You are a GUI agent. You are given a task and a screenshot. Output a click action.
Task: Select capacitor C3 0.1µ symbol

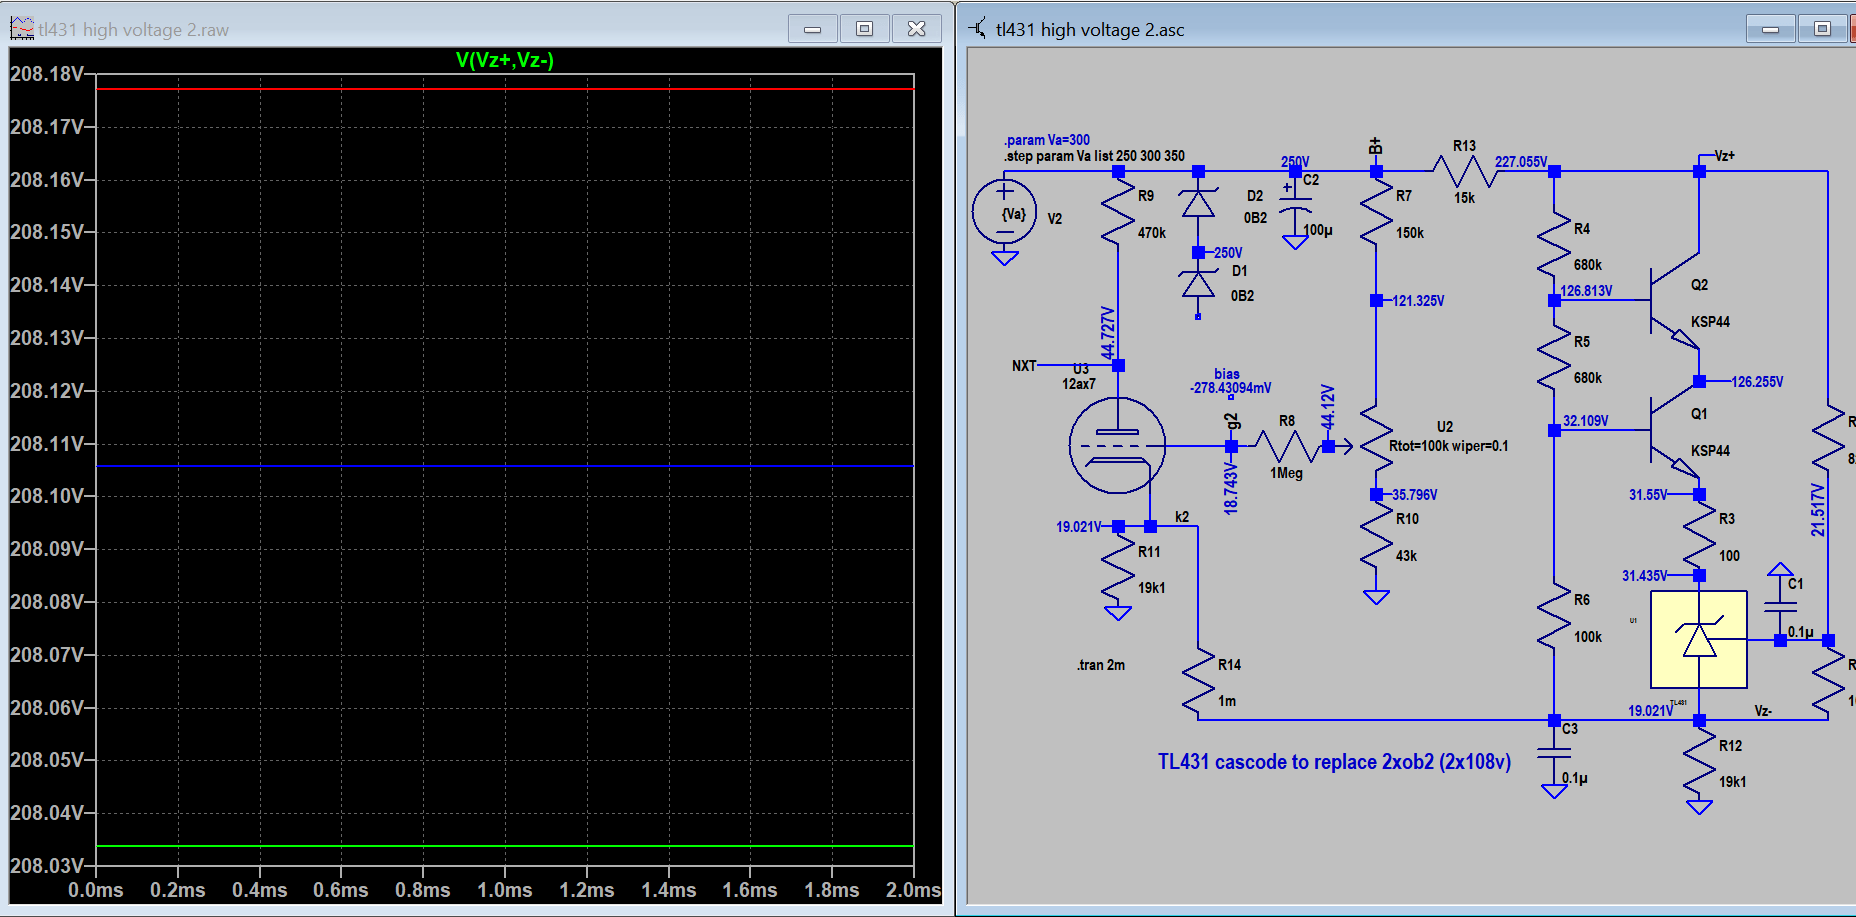coord(1554,755)
